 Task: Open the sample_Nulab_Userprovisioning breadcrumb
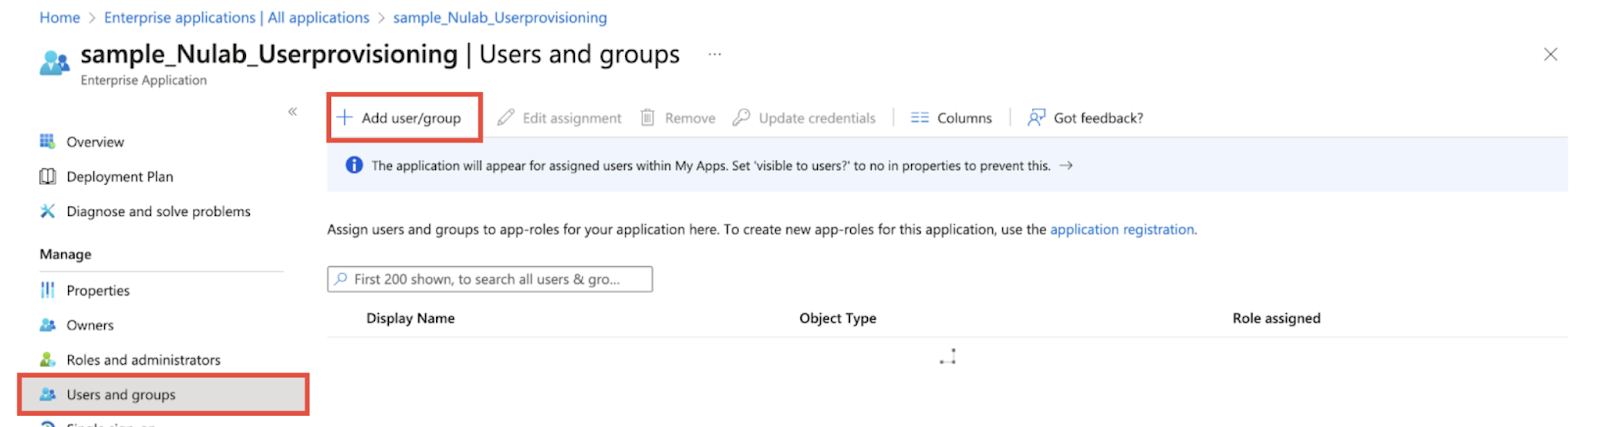(x=500, y=17)
